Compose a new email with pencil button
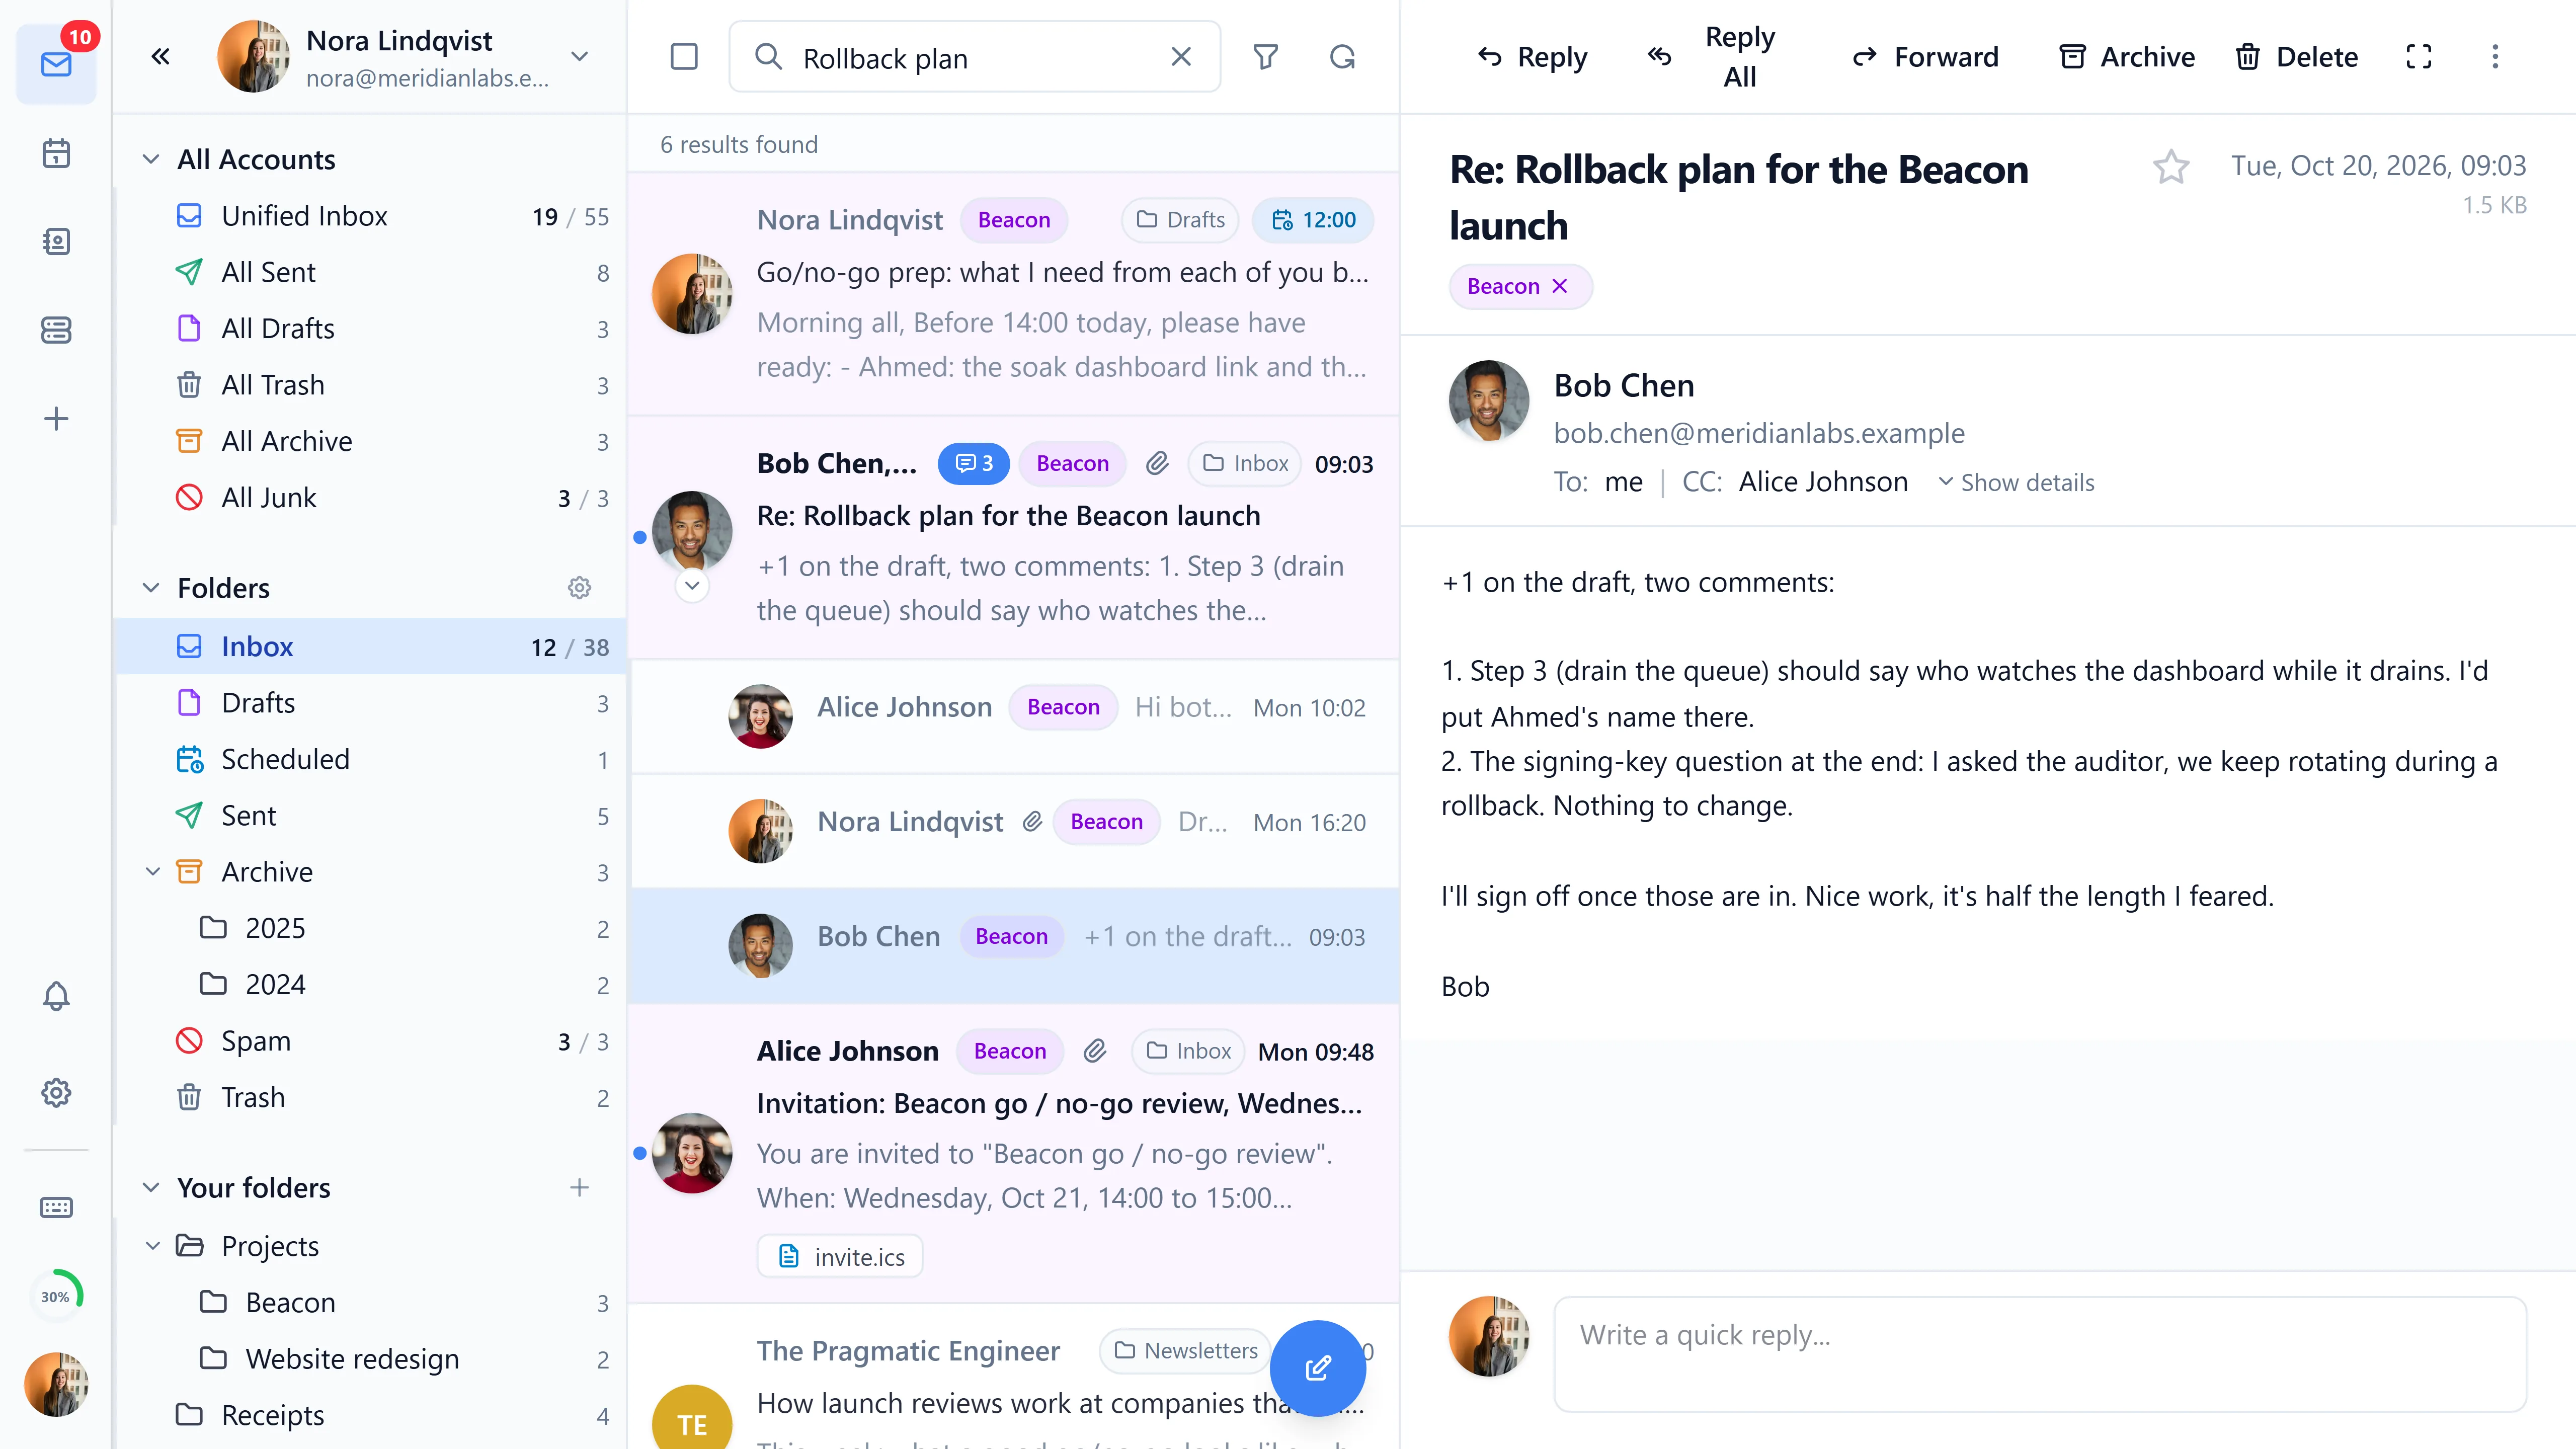Viewport: 2576px width, 1449px height. tap(1318, 1368)
